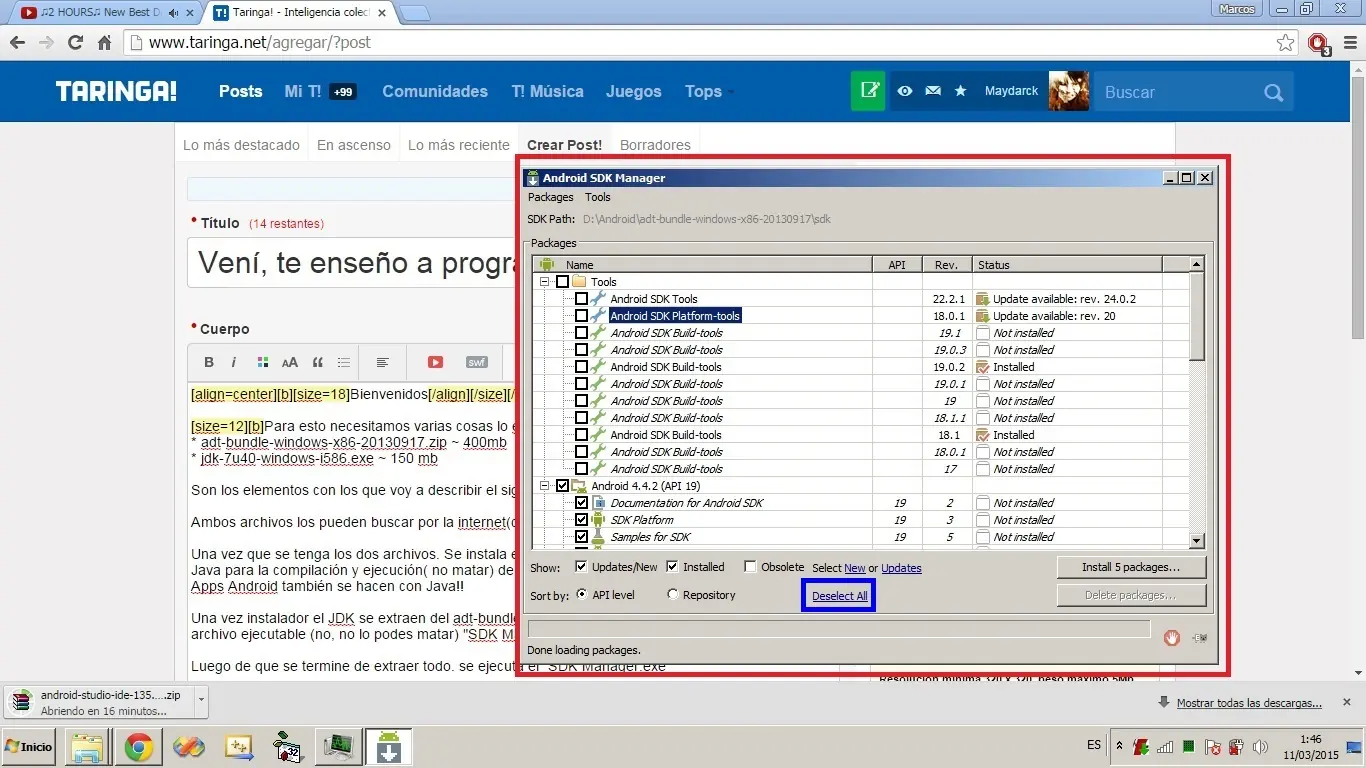Toggle the Updates/New show checkbox
The image size is (1366, 768).
pos(581,567)
